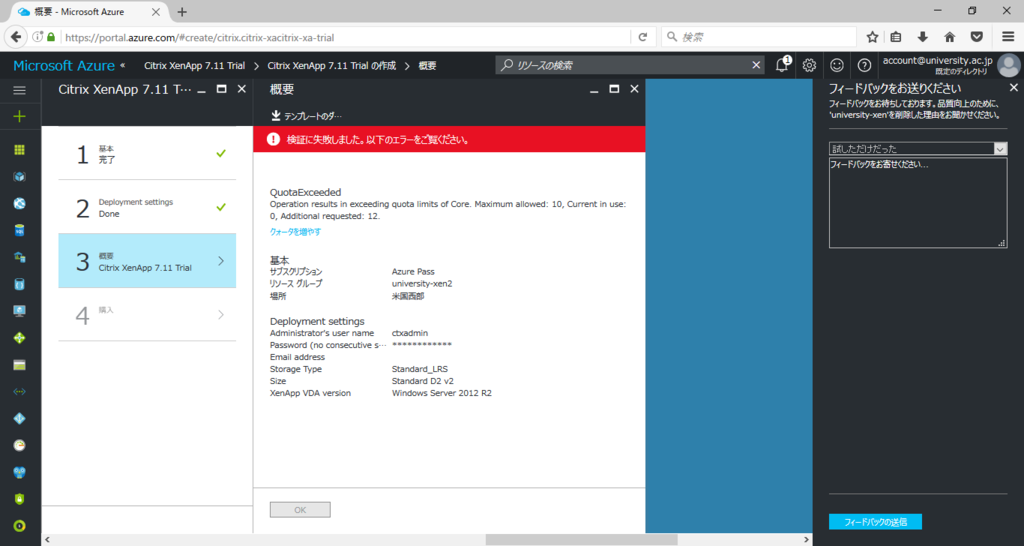This screenshot has width=1024, height=546.
Task: Click 'university-xen2' resource group value
Action: (x=422, y=283)
